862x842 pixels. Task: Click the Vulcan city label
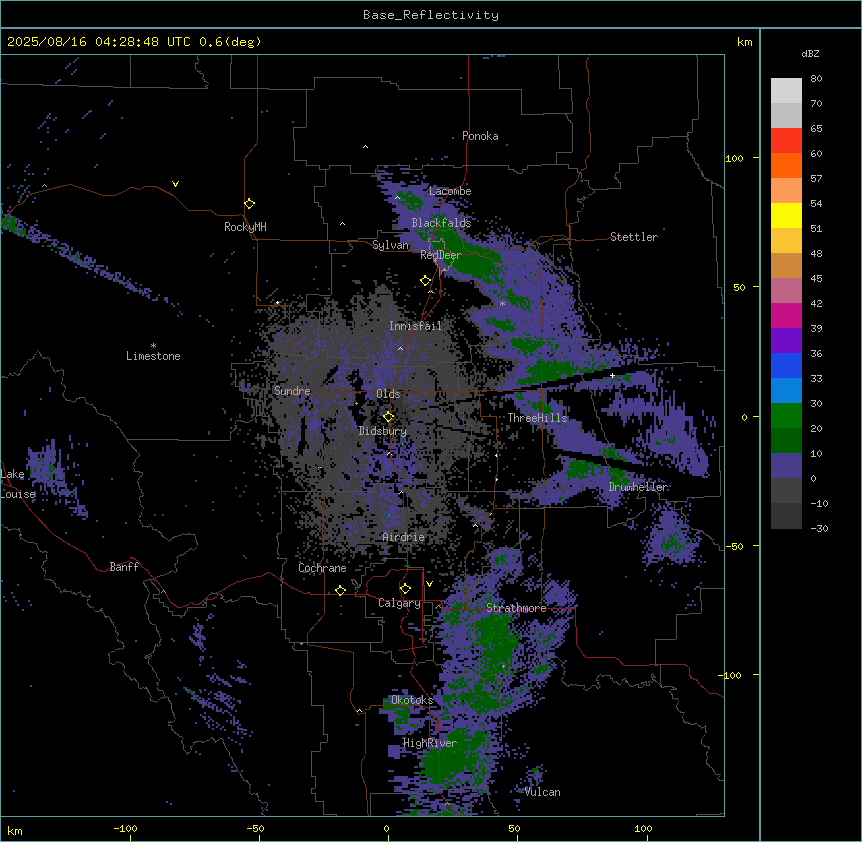542,792
